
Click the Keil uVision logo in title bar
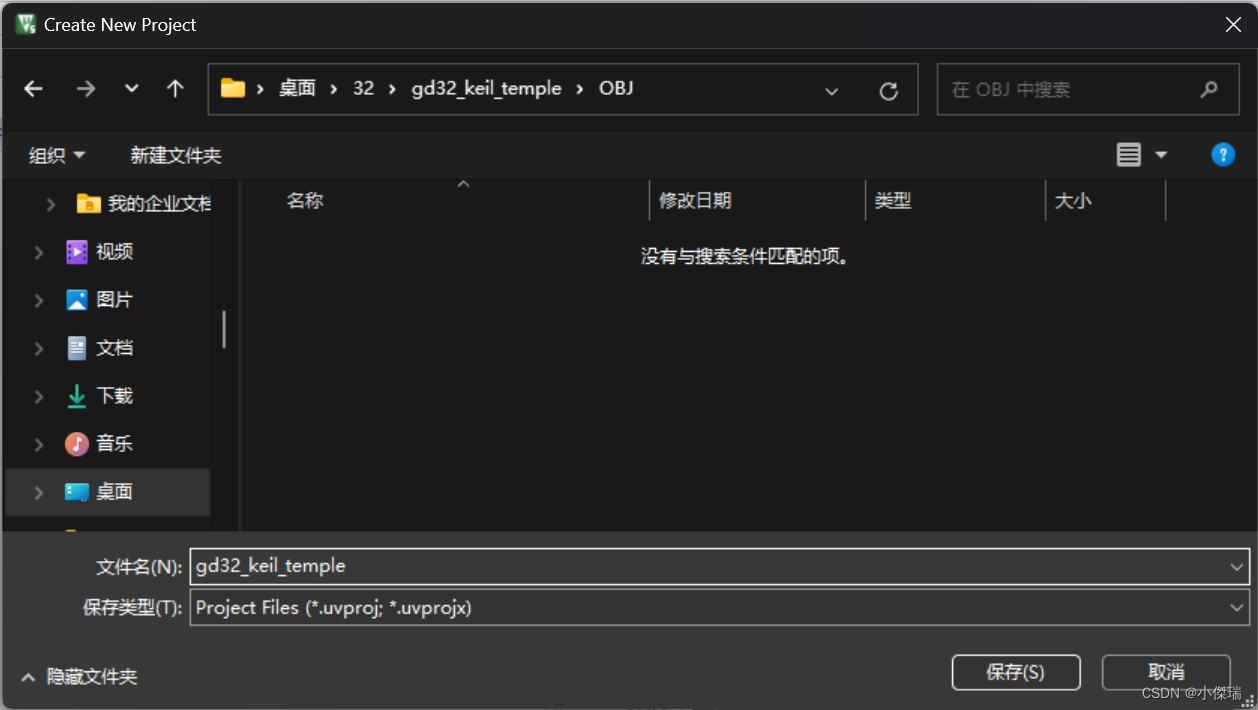pos(24,24)
